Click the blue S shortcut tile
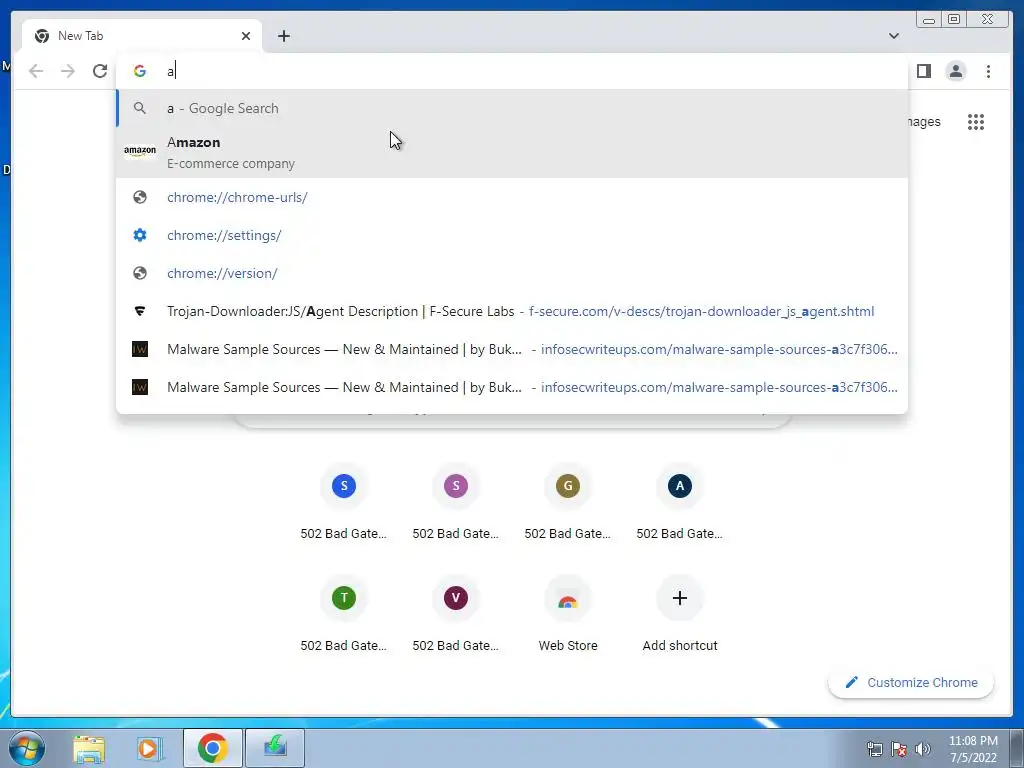 (344, 486)
